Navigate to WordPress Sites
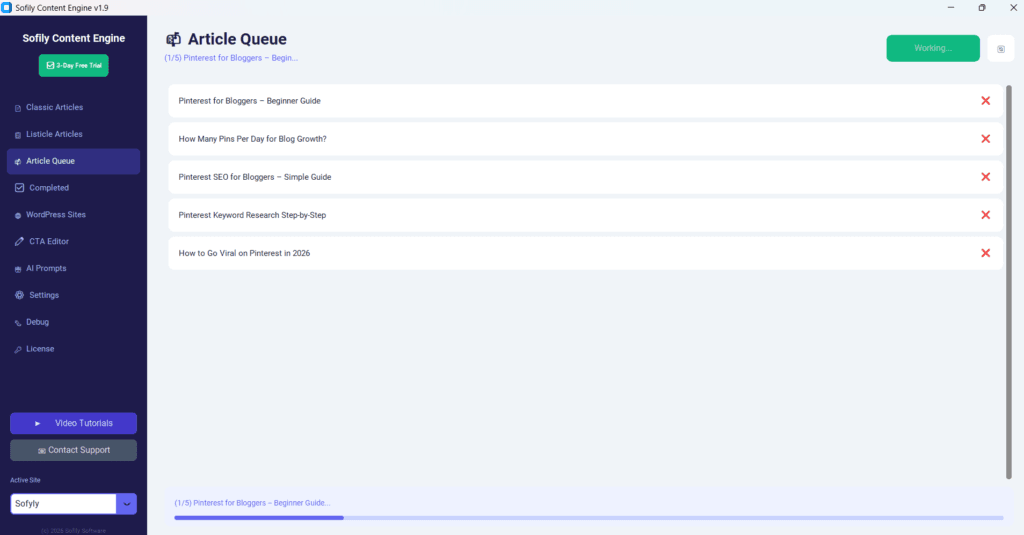Screen dimensions: 1024x535 [73, 214]
